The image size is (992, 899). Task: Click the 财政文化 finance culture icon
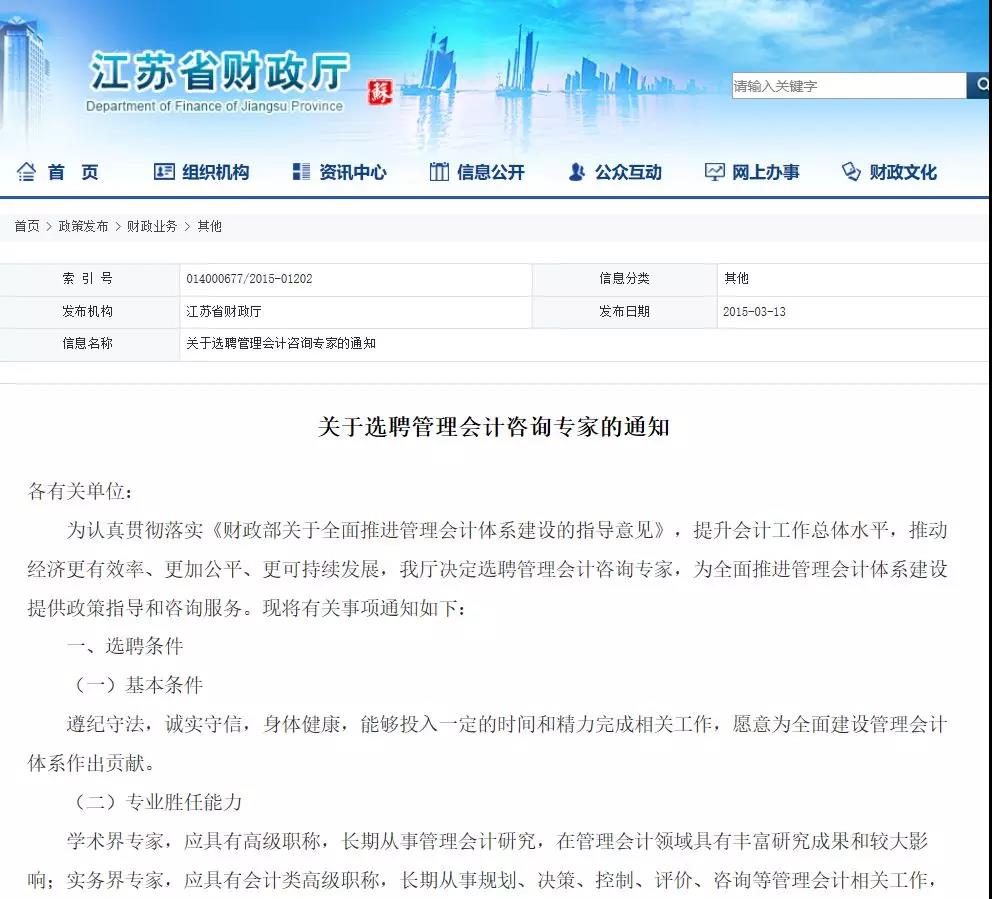[x=851, y=171]
